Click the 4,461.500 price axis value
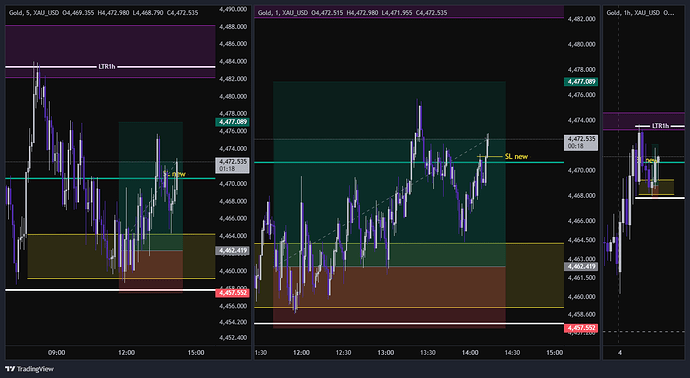 [581, 278]
